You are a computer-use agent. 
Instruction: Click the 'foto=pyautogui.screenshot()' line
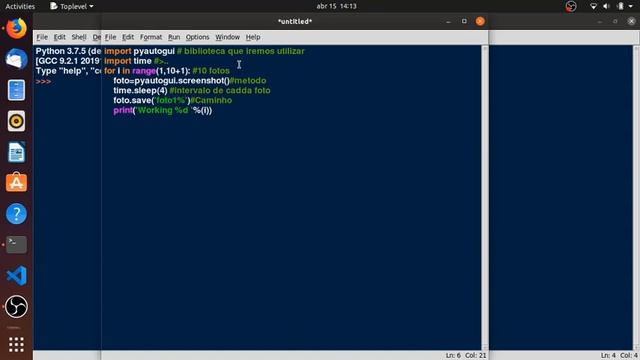pos(171,80)
